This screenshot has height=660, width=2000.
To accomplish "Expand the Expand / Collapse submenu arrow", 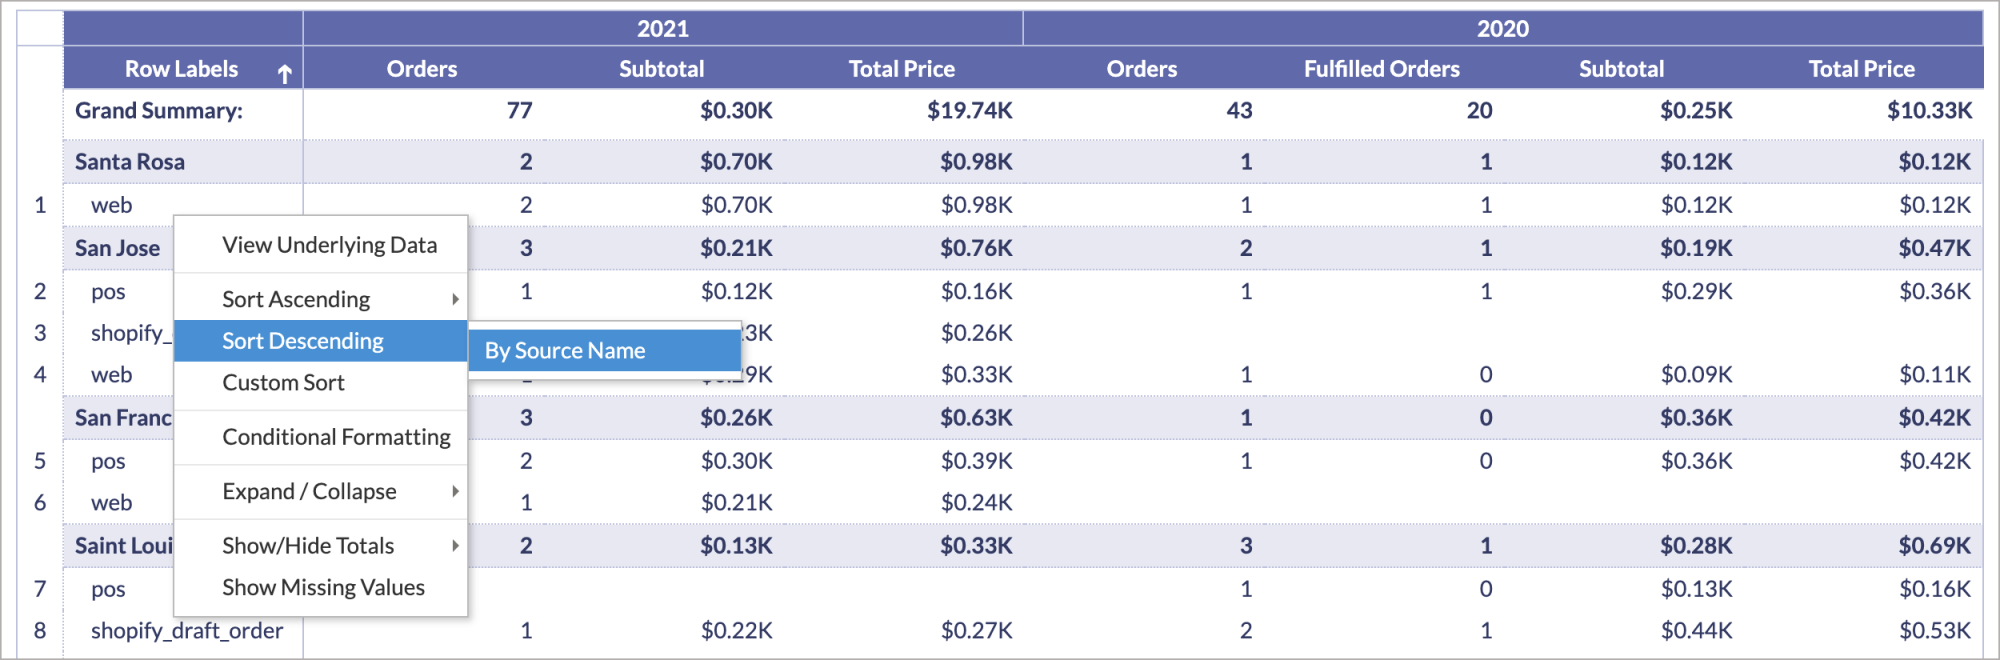I will pos(455,491).
